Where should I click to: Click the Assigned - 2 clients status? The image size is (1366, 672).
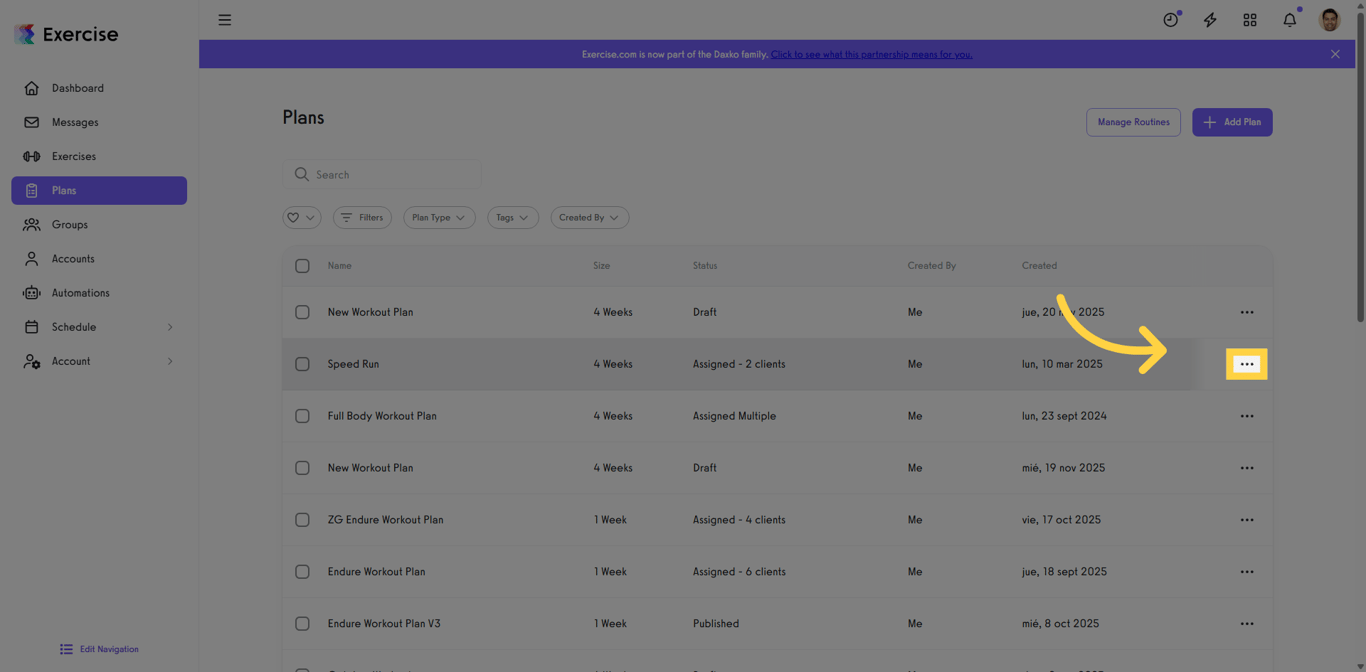(x=739, y=364)
